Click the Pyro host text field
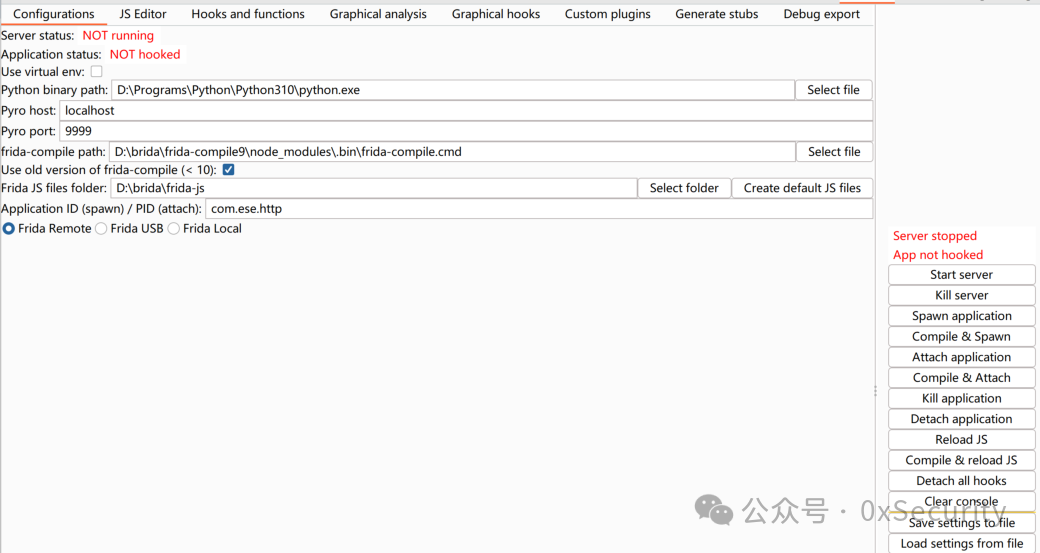Image resolution: width=1040 pixels, height=553 pixels. tap(466, 110)
